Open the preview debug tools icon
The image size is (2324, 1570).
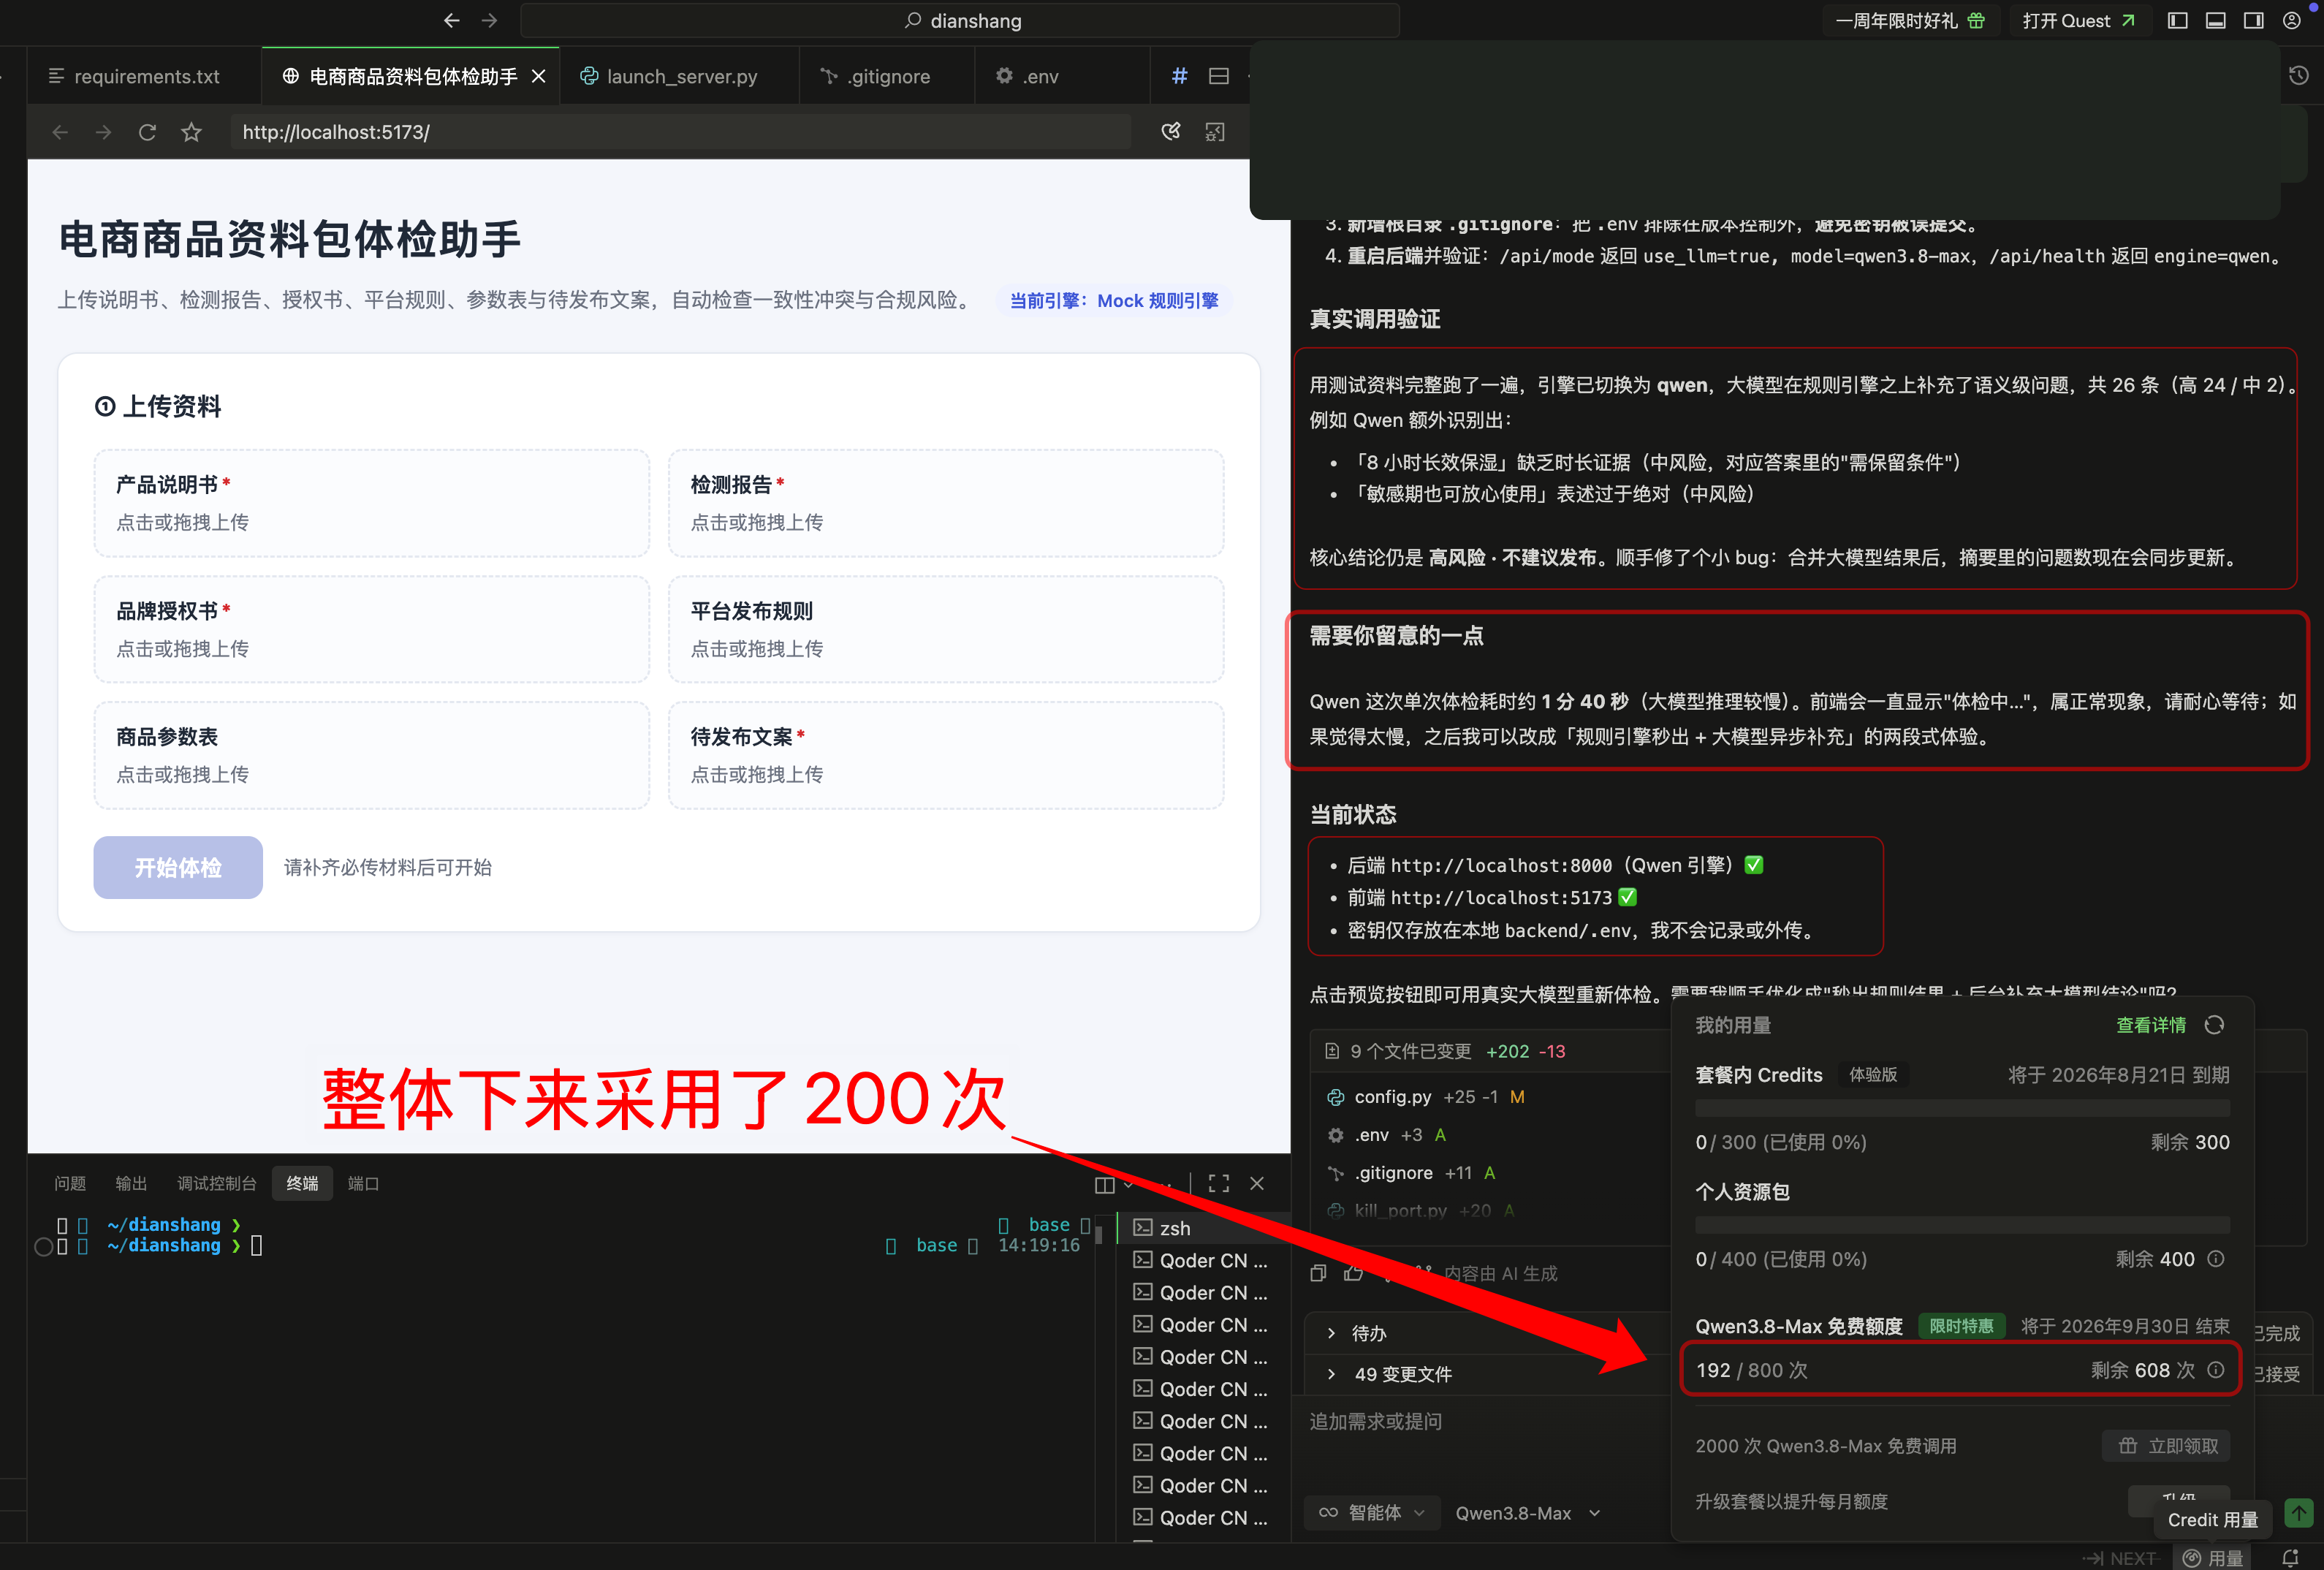(1215, 132)
